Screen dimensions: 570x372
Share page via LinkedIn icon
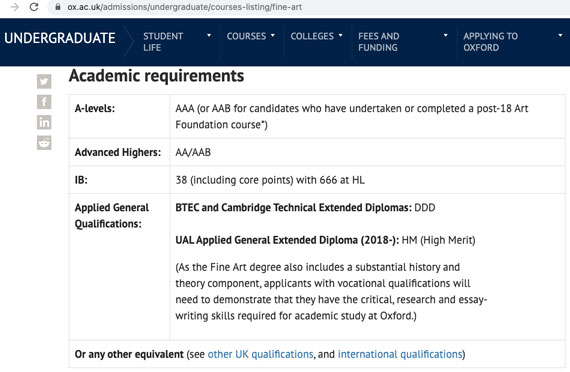(44, 122)
